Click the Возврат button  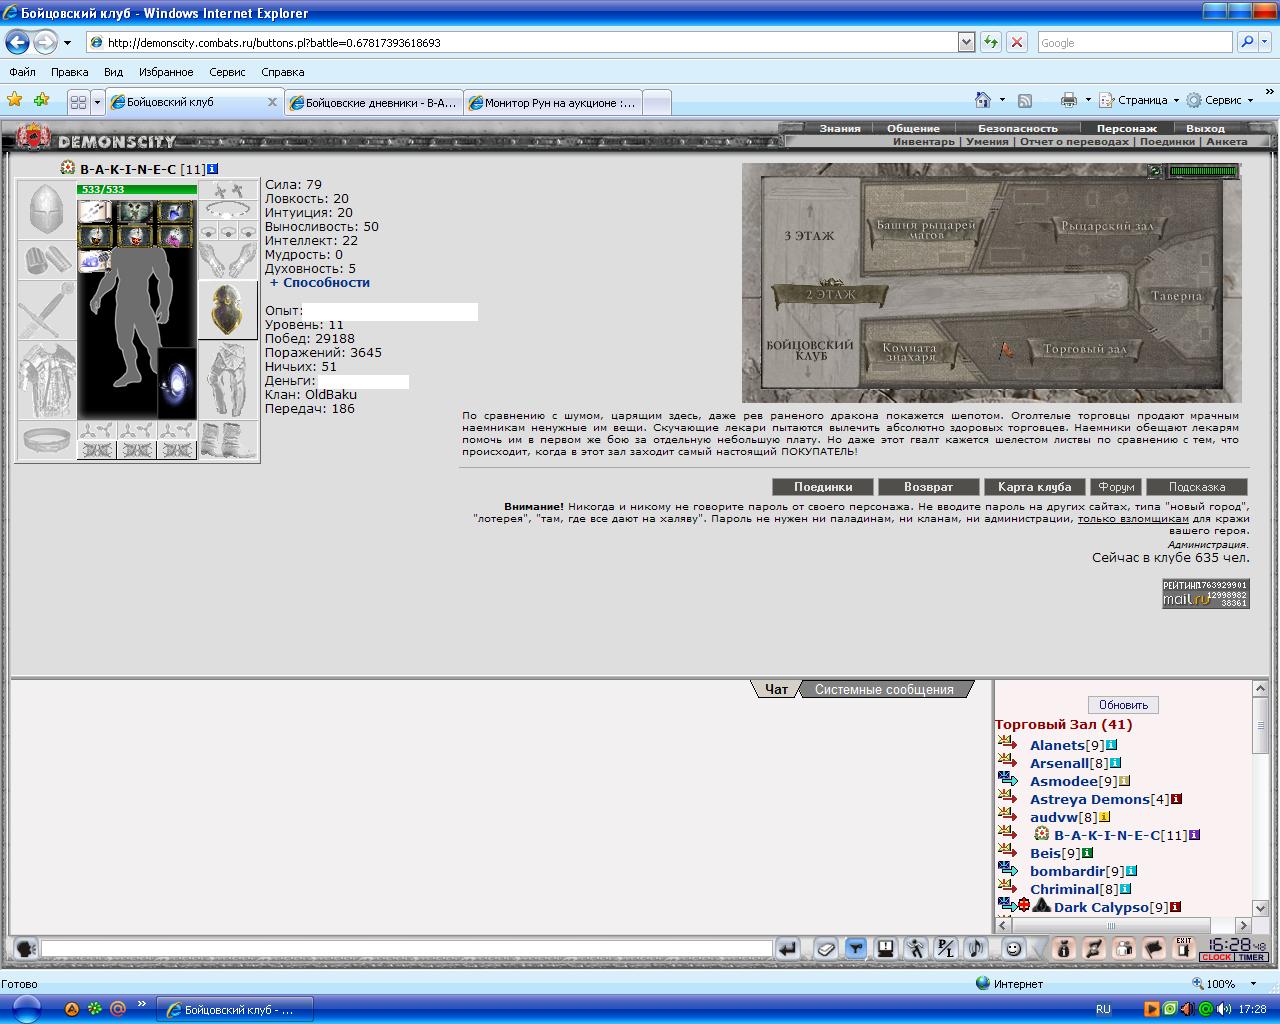coord(928,487)
